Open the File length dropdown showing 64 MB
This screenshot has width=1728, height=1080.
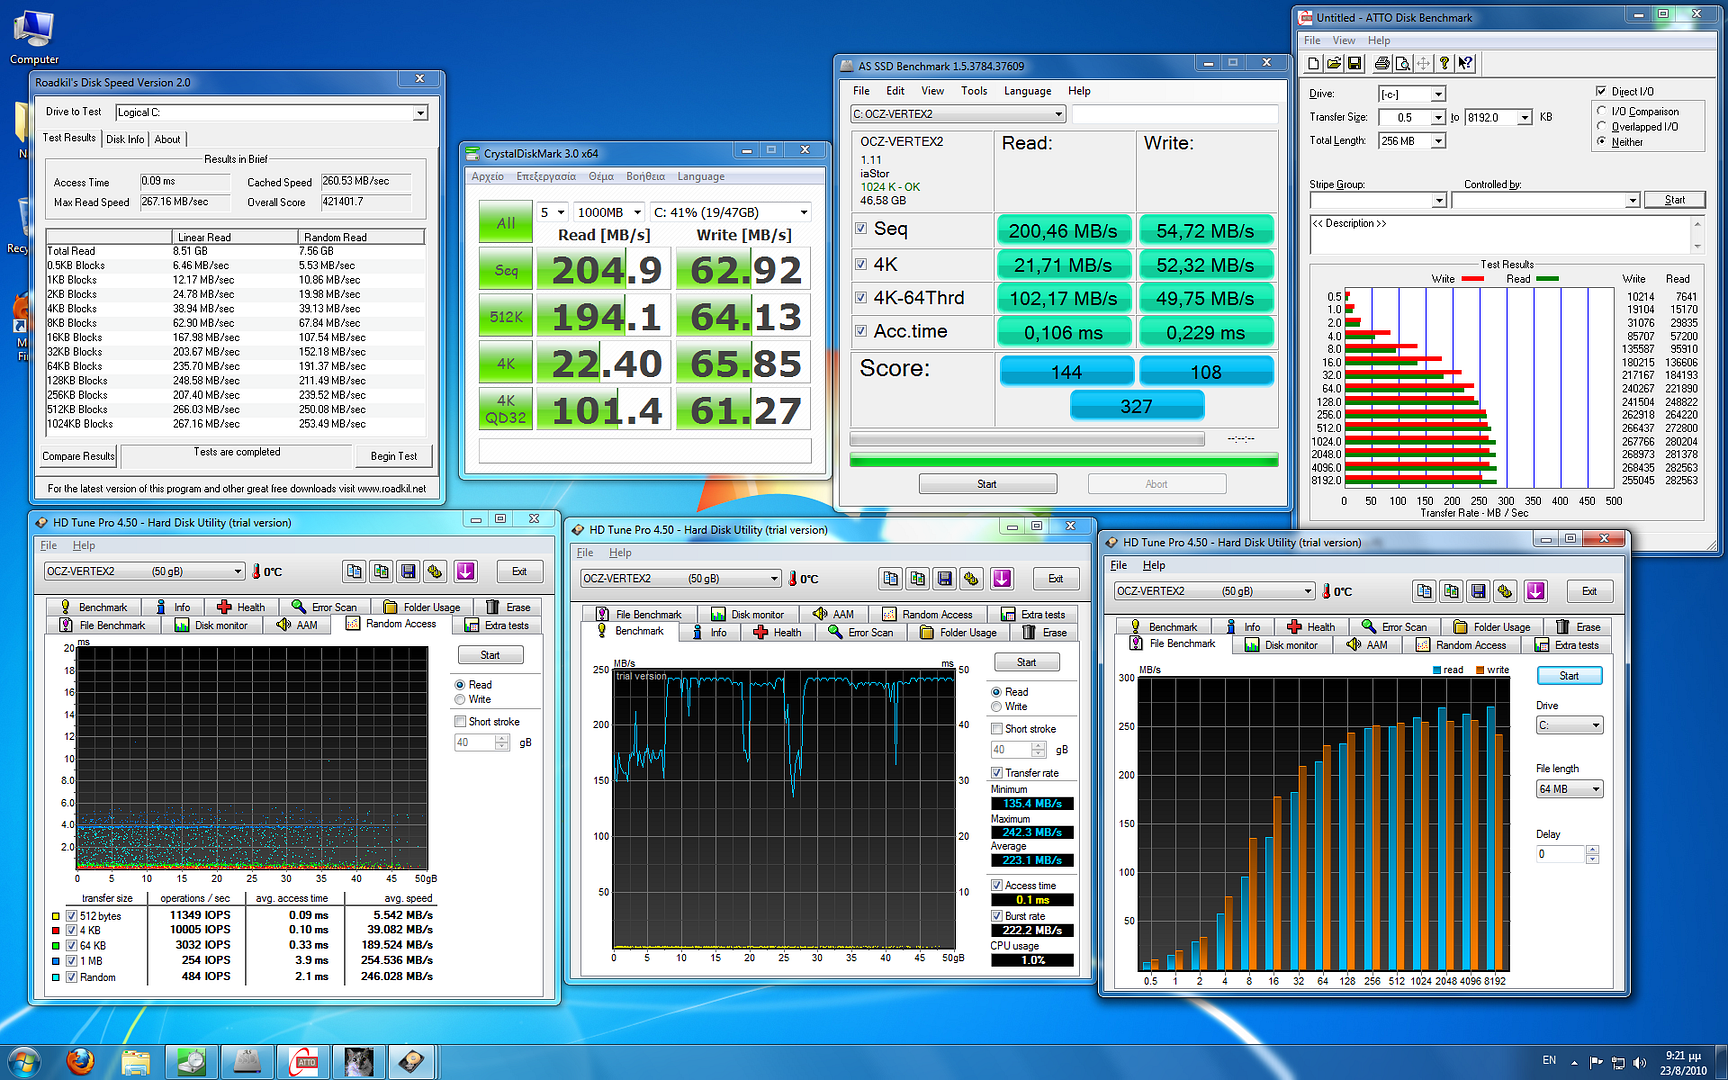click(1594, 789)
